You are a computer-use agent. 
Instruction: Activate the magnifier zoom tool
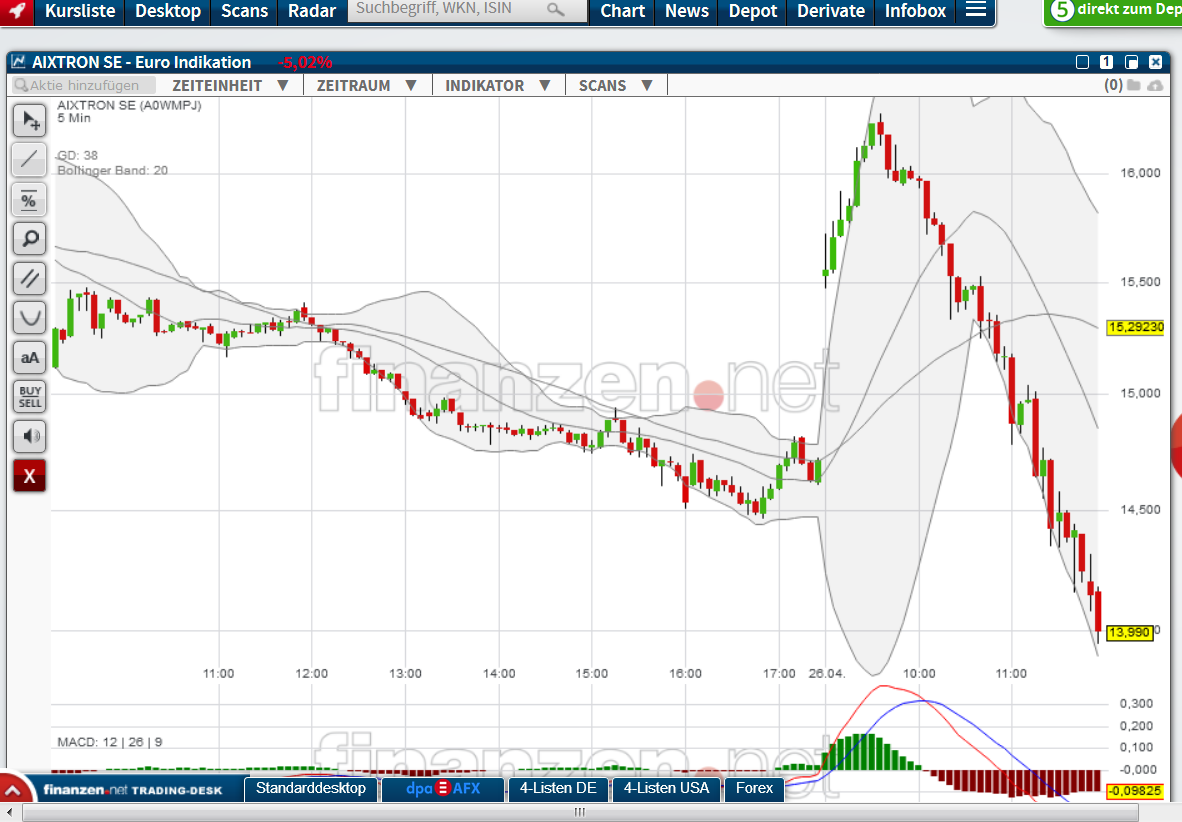pyautogui.click(x=29, y=239)
